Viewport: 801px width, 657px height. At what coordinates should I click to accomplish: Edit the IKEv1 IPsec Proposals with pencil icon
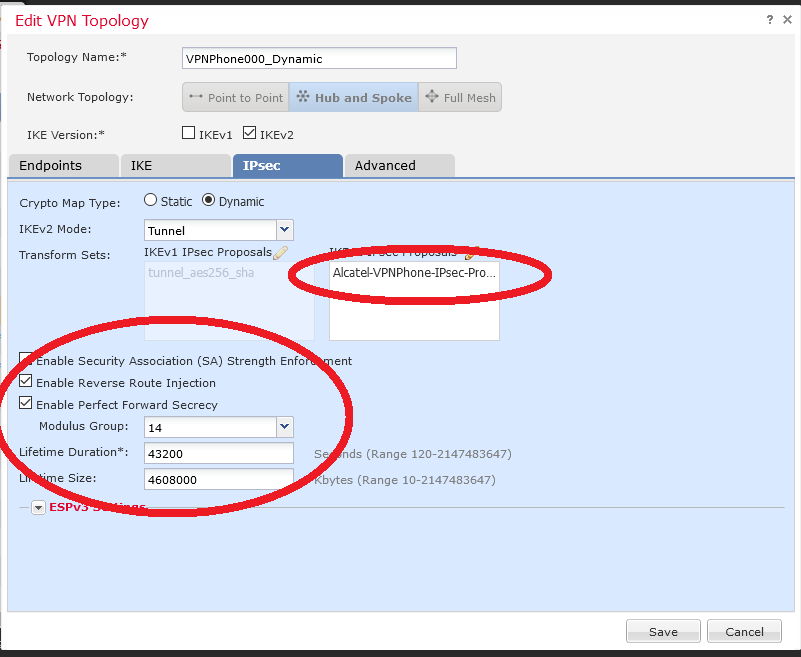point(280,252)
